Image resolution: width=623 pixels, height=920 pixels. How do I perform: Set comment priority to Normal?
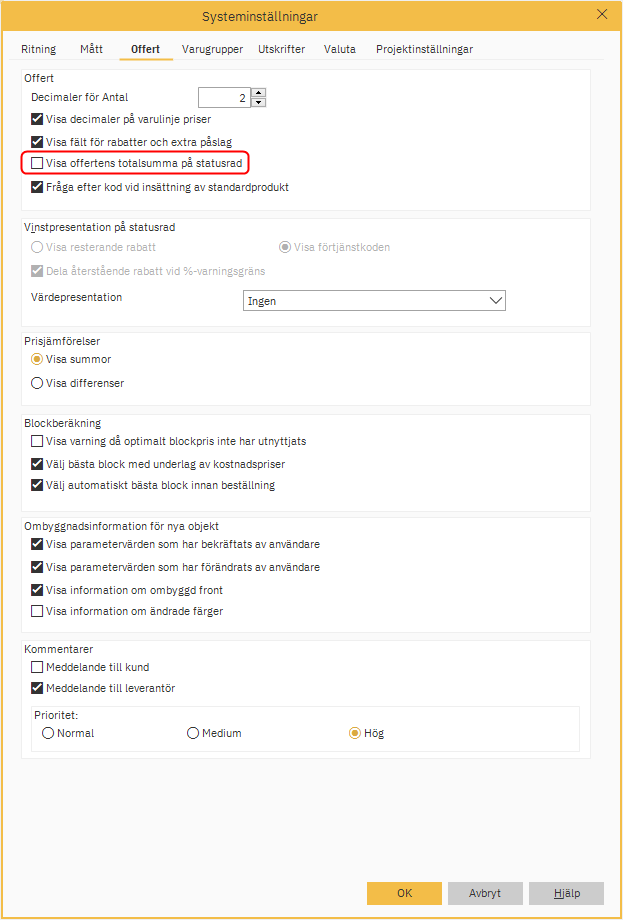point(48,733)
